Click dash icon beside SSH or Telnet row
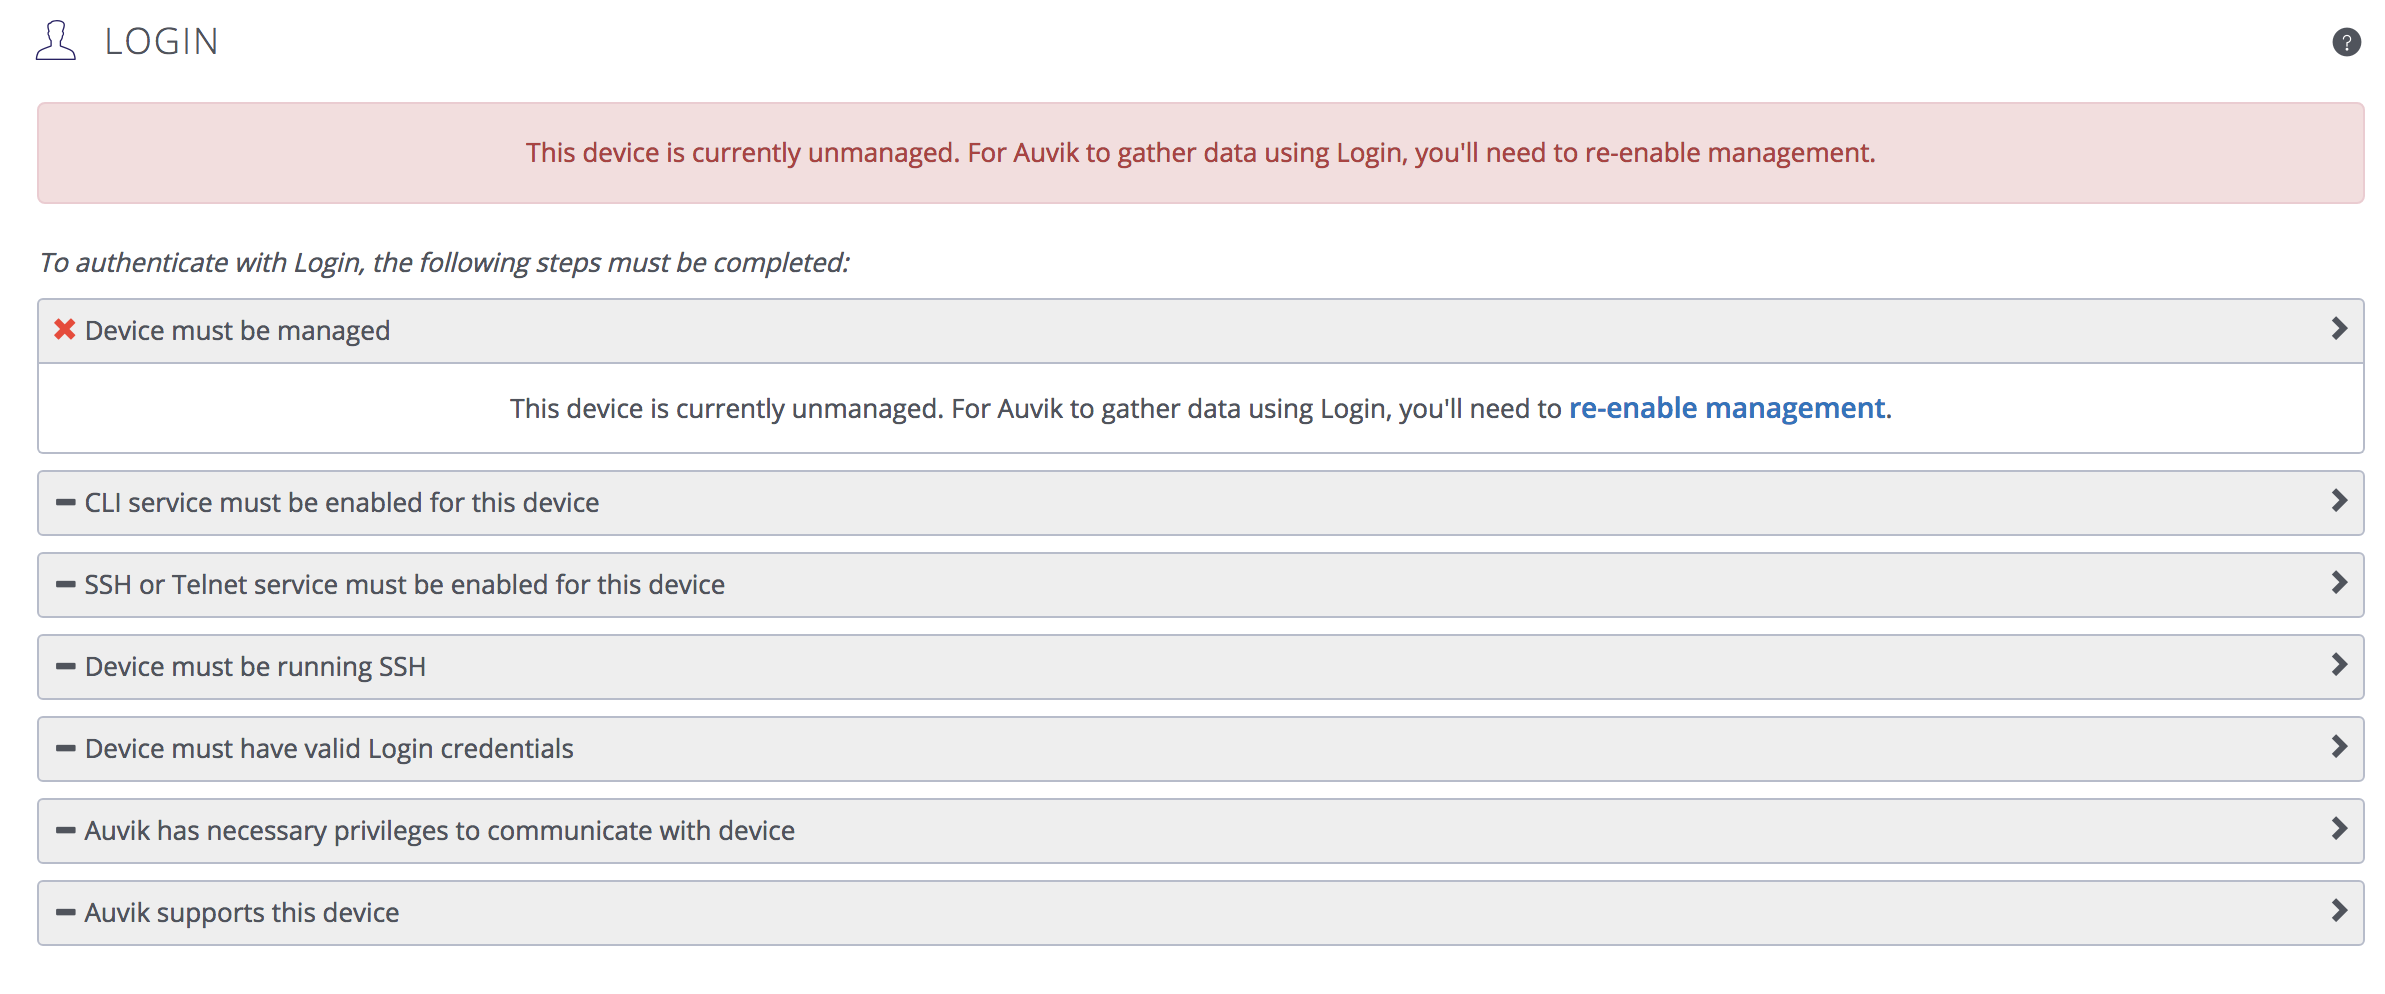The width and height of the screenshot is (2385, 994). [66, 584]
